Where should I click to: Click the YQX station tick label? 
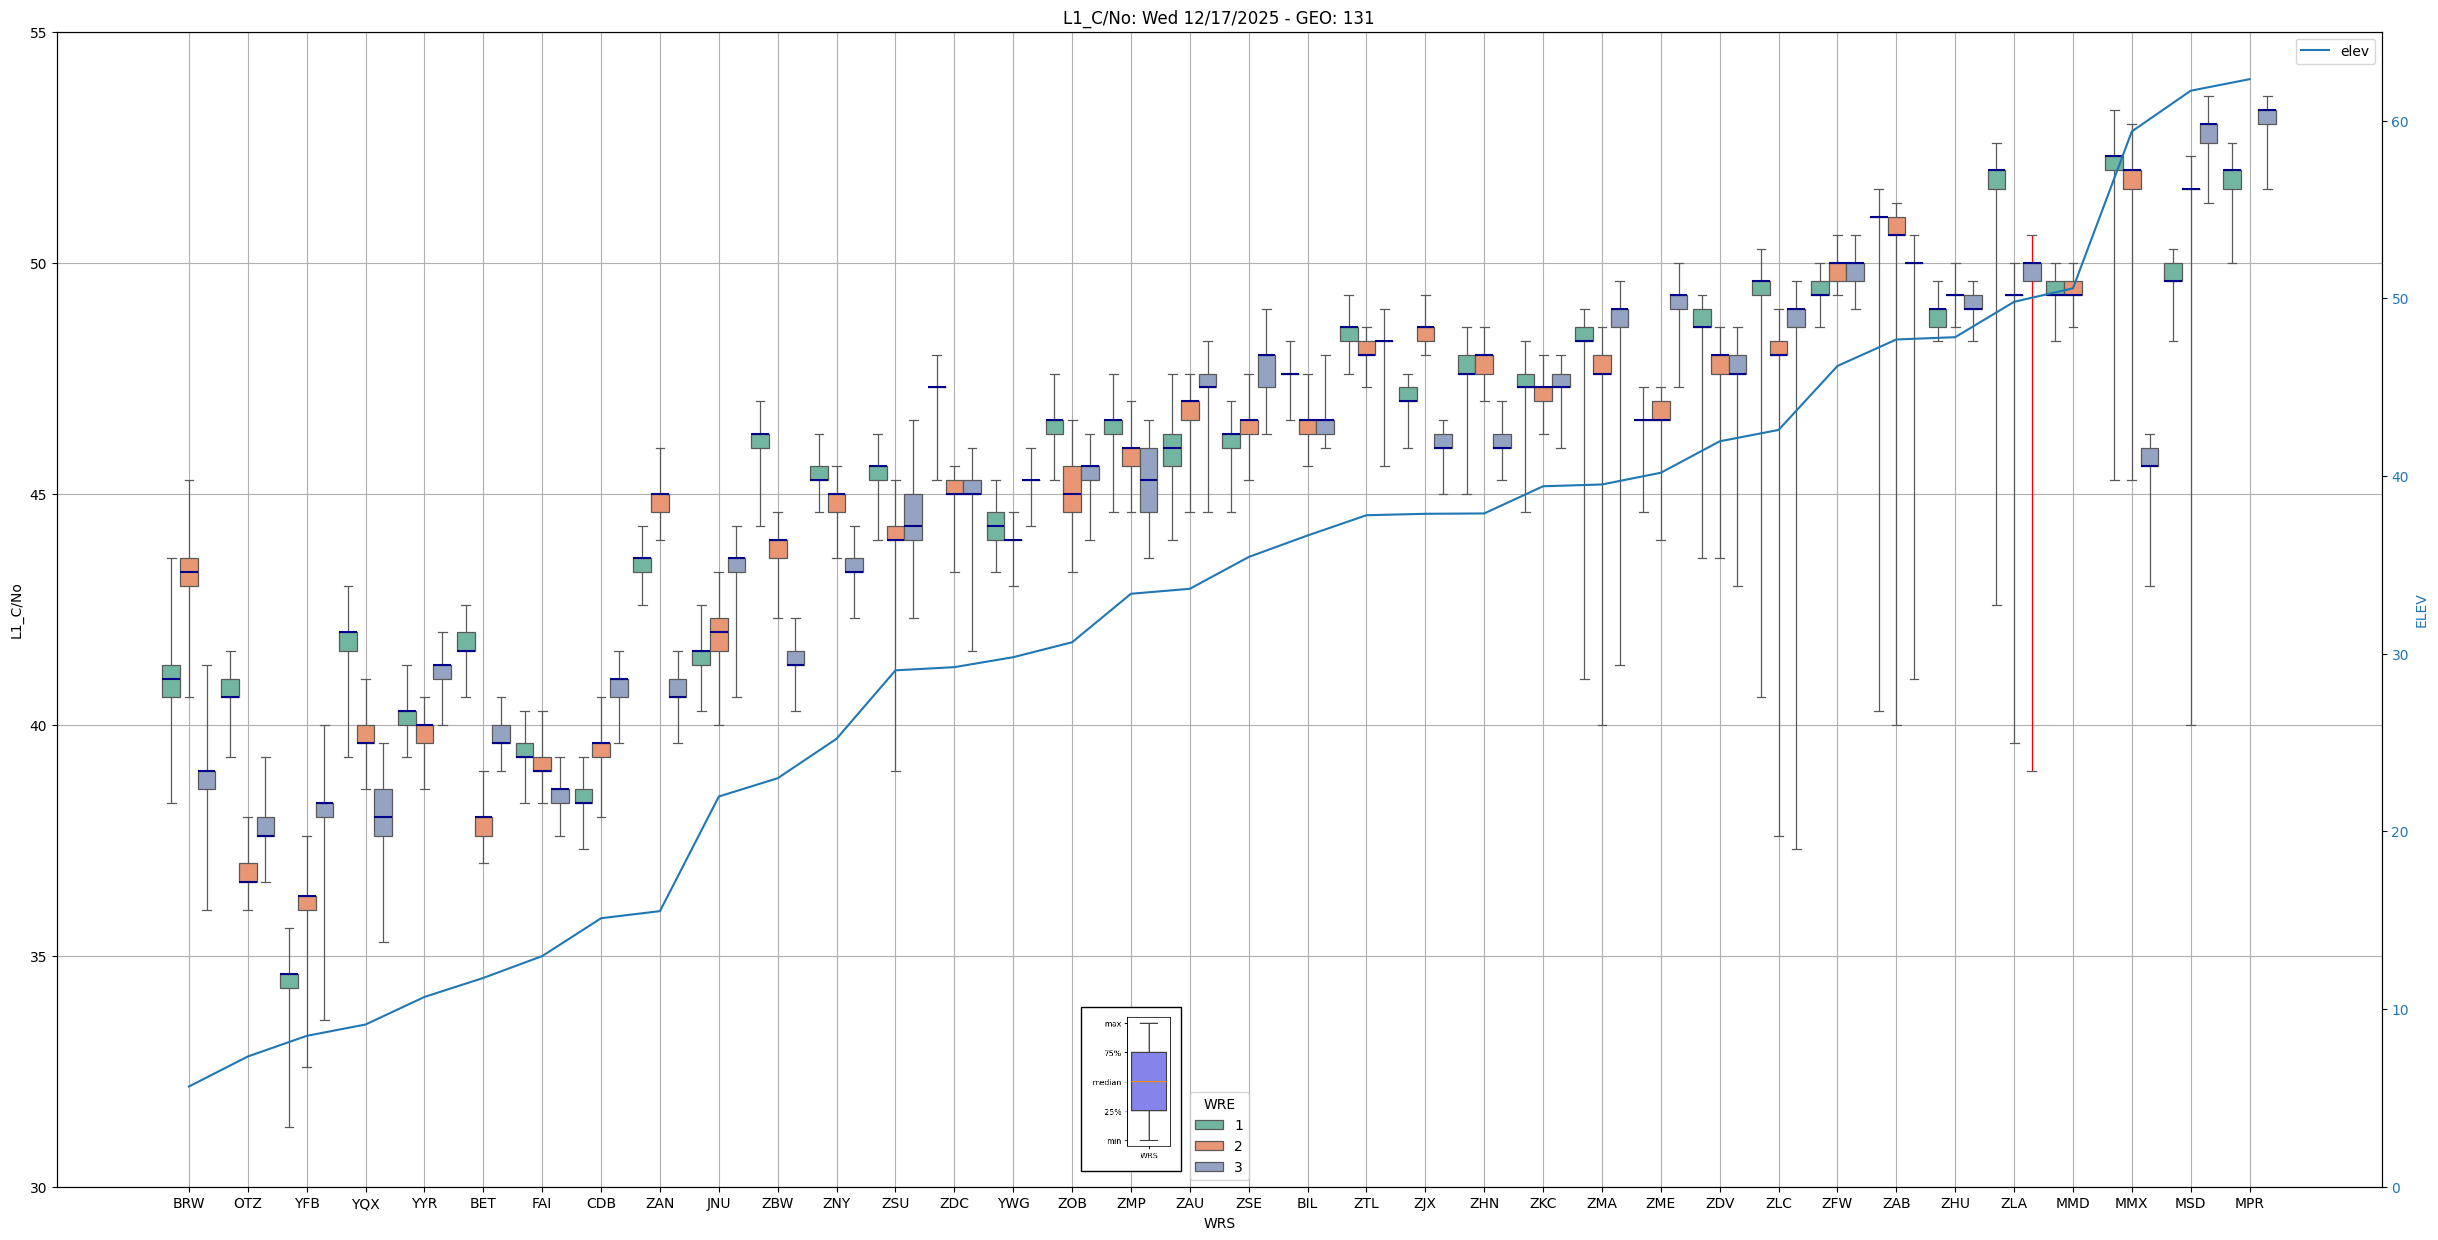coord(365,1204)
